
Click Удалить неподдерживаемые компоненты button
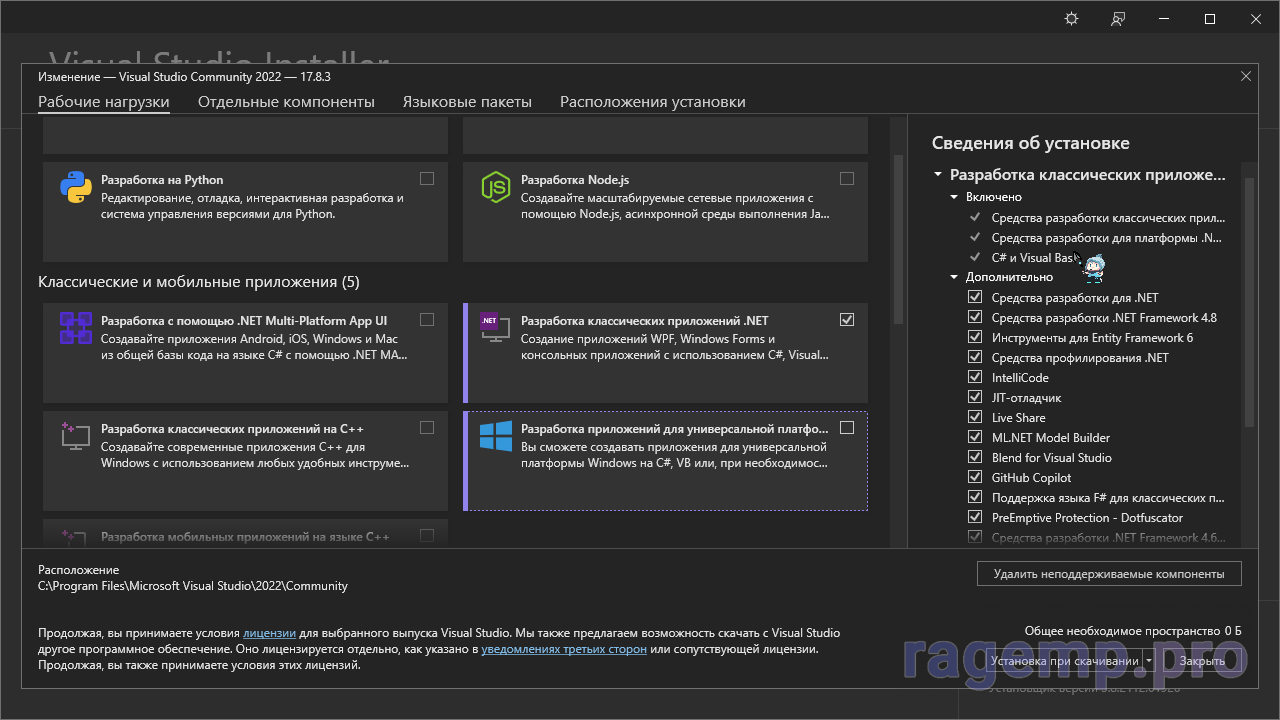point(1109,574)
